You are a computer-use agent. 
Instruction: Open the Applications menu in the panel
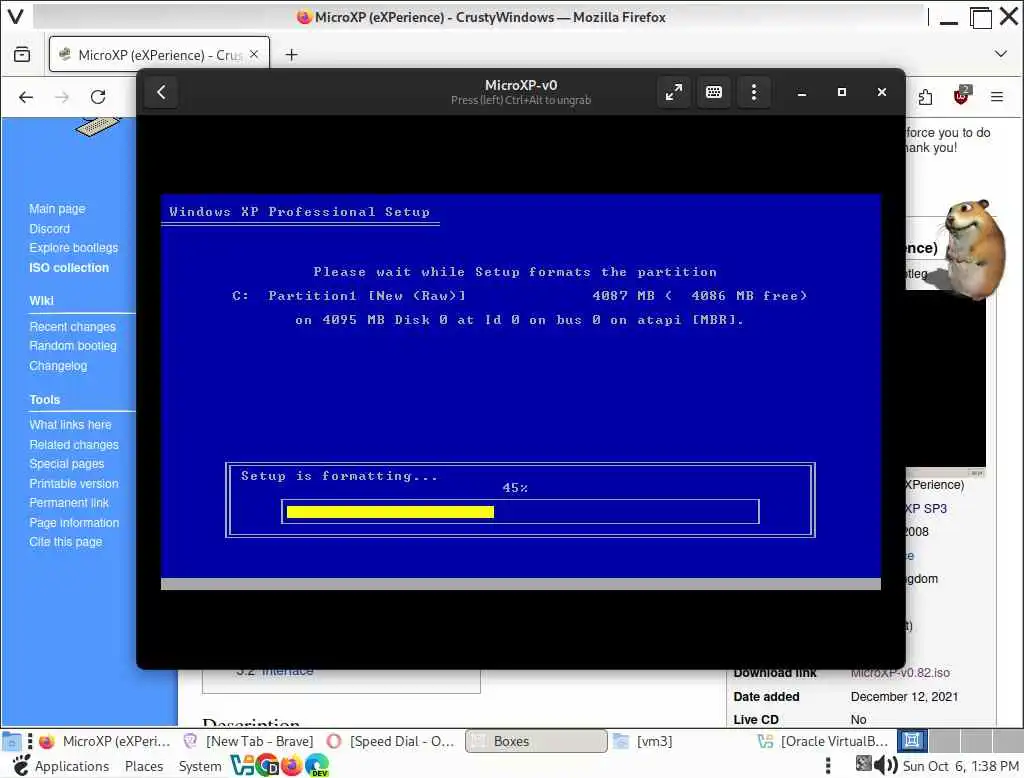(72, 766)
